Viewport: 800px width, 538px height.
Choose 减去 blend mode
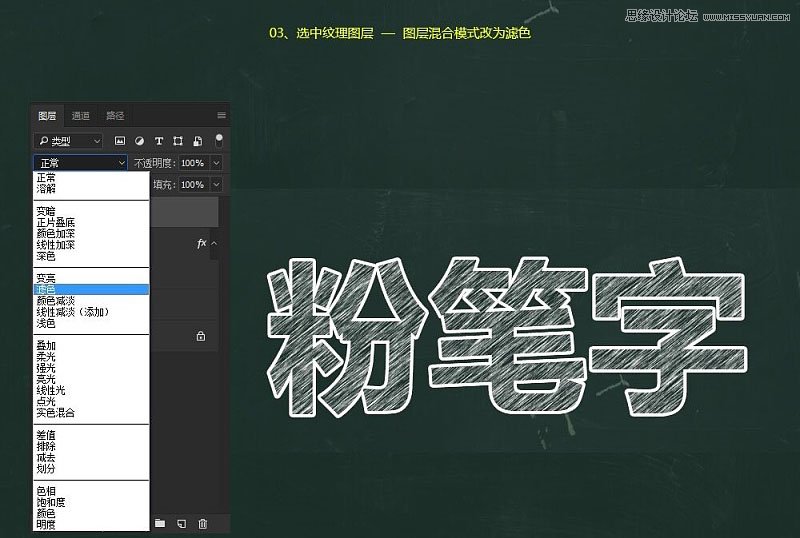91,458
